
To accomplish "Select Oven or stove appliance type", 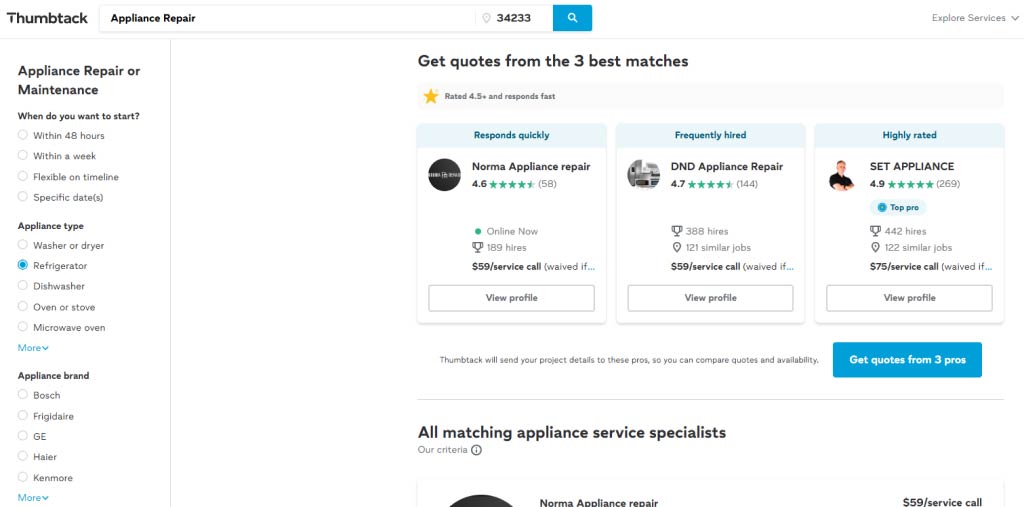I will tap(23, 306).
